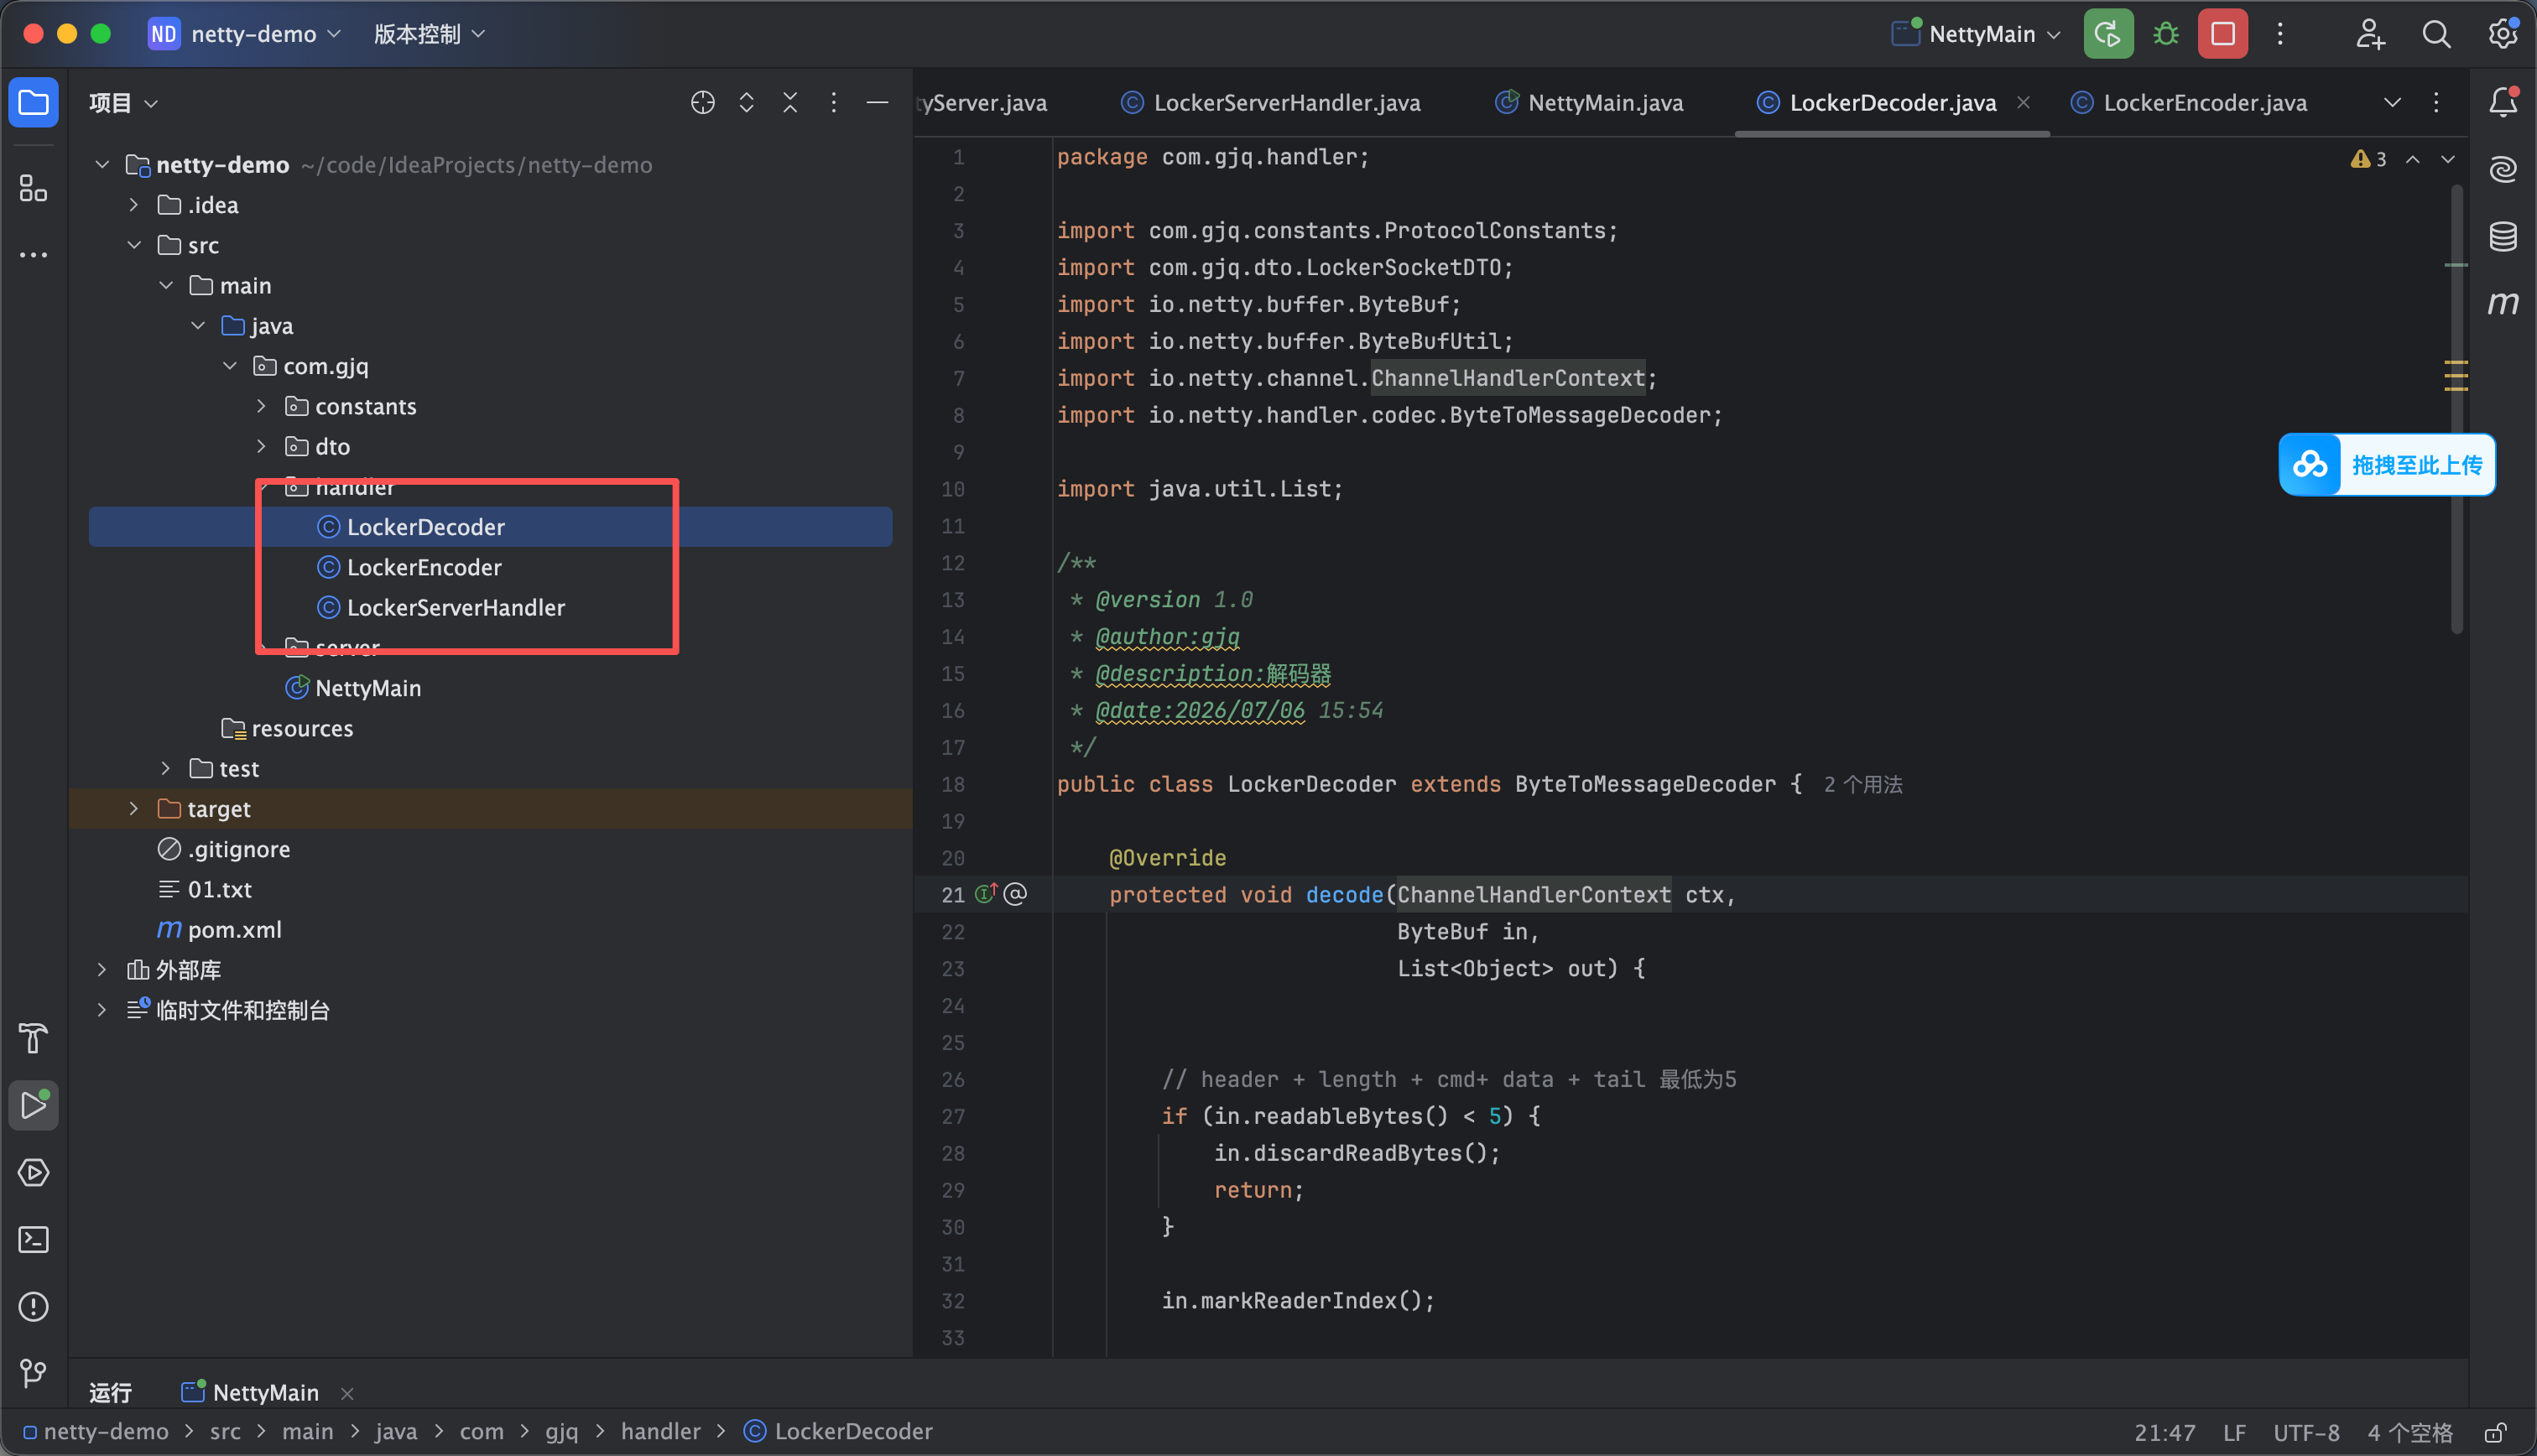The height and width of the screenshot is (1456, 2537).
Task: Click the Debug NettyMain bug icon
Action: [x=2166, y=34]
